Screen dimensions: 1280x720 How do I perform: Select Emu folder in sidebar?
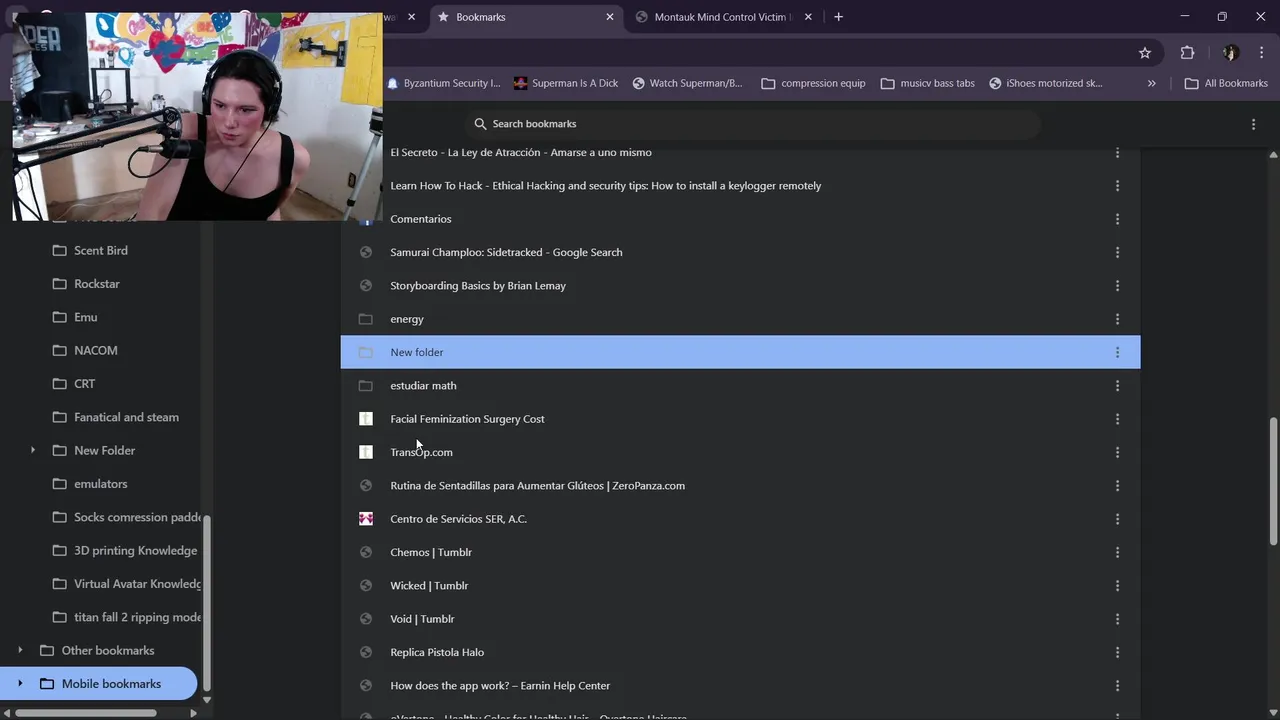(85, 317)
